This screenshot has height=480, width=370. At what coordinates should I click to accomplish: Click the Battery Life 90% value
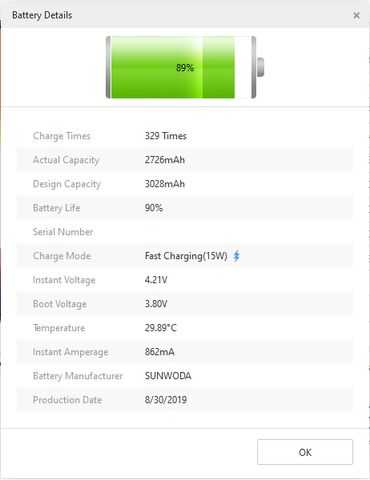click(154, 208)
